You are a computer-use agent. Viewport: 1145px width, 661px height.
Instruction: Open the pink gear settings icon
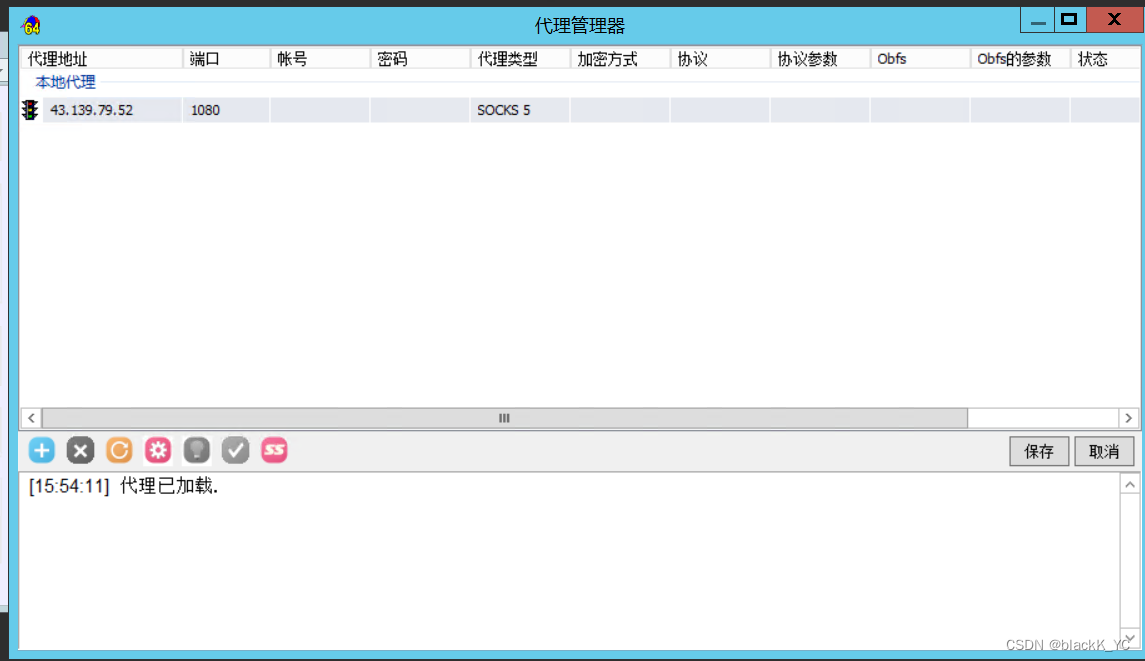(158, 451)
